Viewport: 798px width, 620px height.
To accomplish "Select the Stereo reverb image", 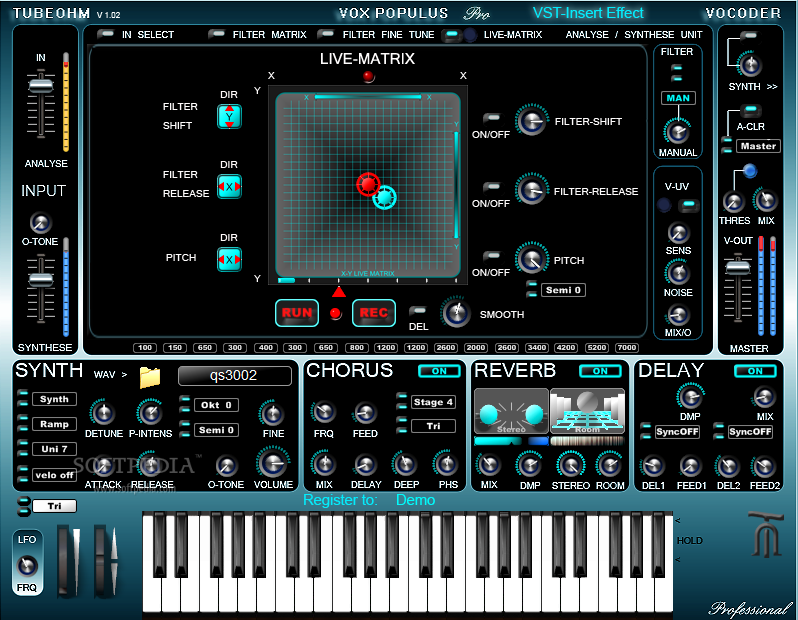I will click(x=511, y=411).
